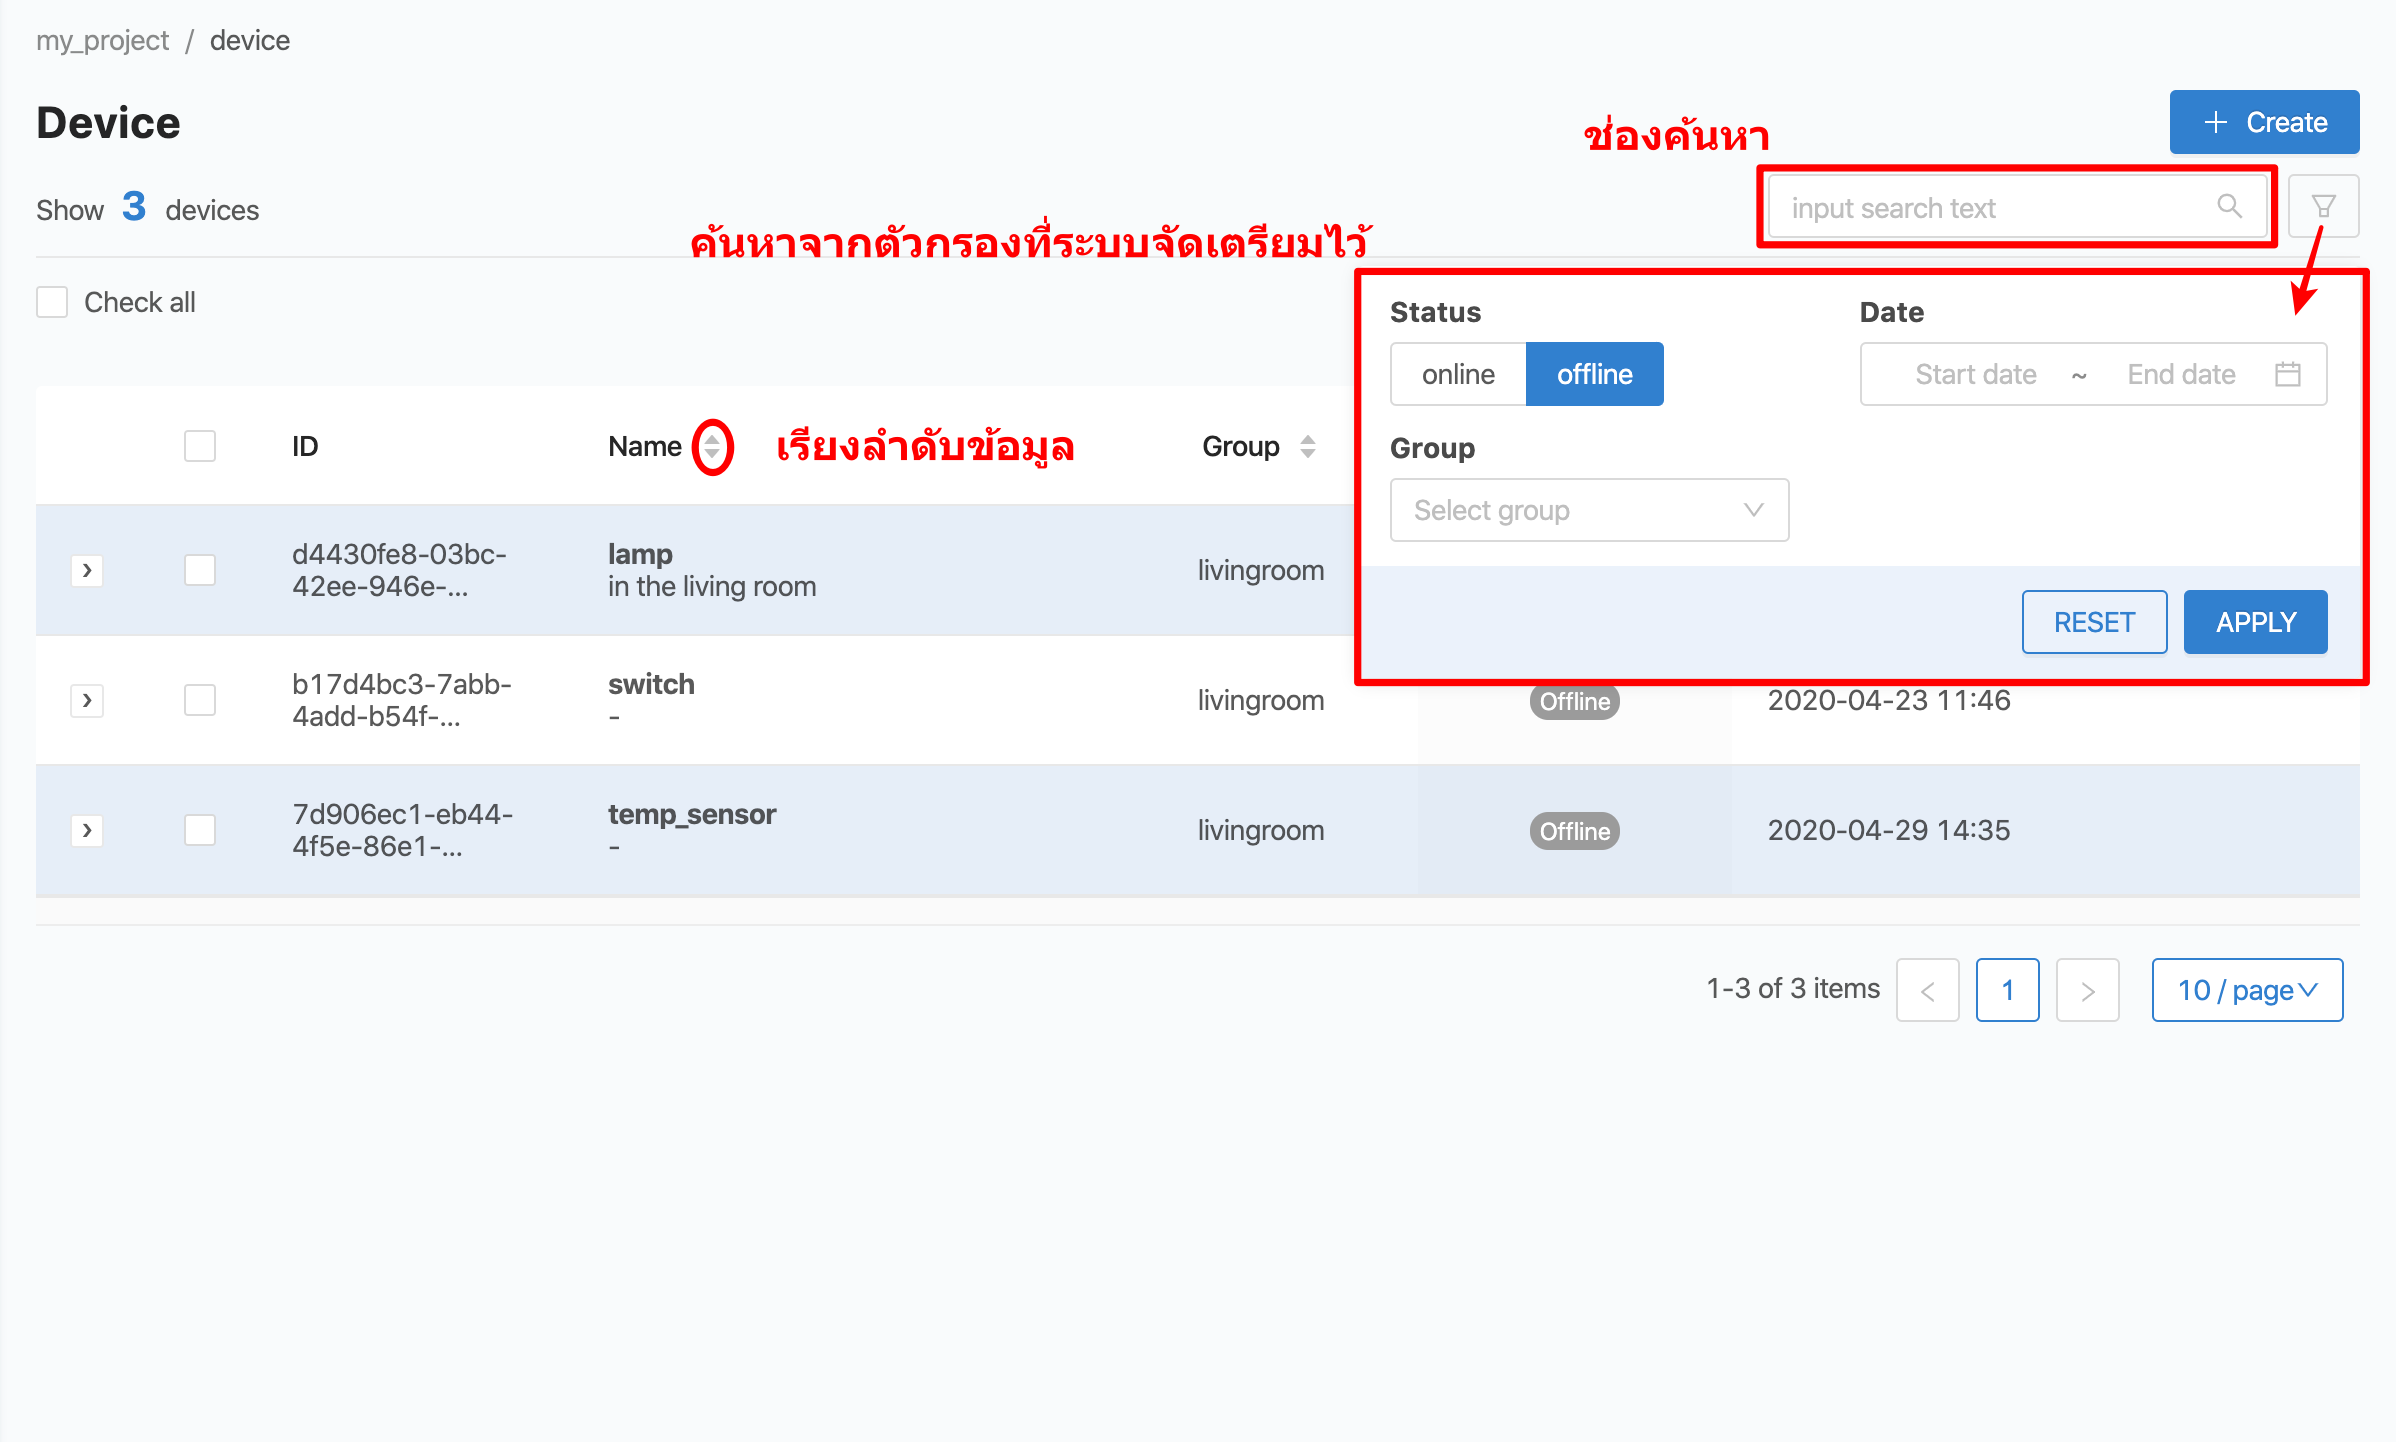This screenshot has width=2396, height=1442.
Task: Click the filter icon to open filters
Action: point(2322,207)
